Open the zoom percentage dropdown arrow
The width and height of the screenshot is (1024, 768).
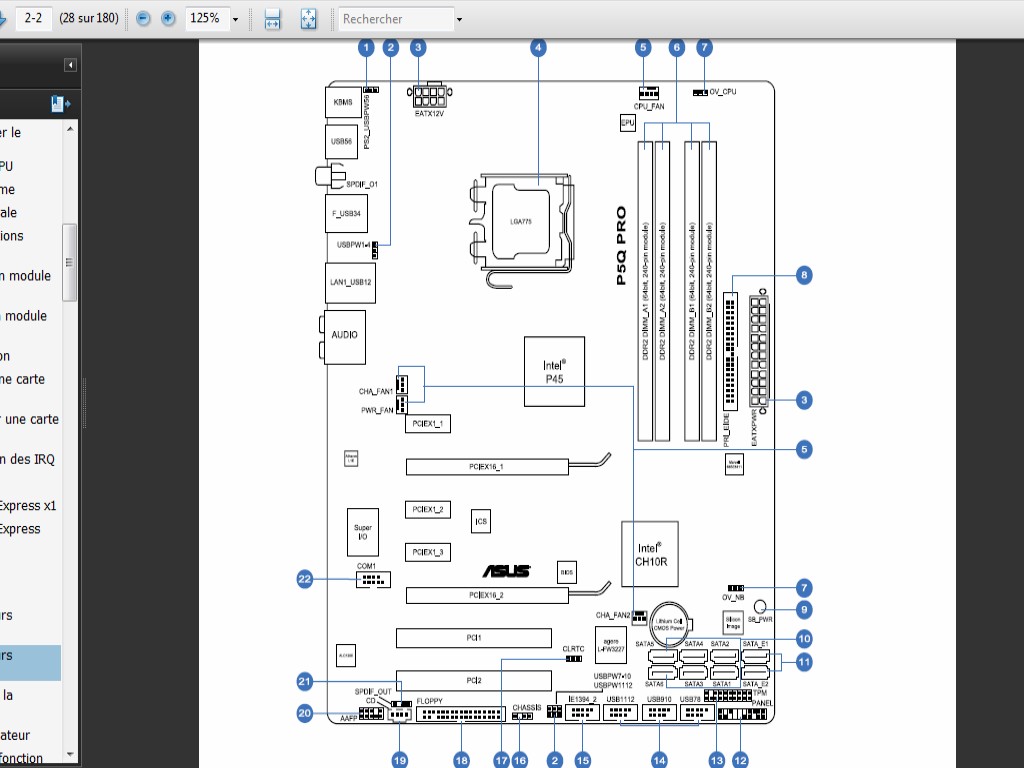[236, 20]
